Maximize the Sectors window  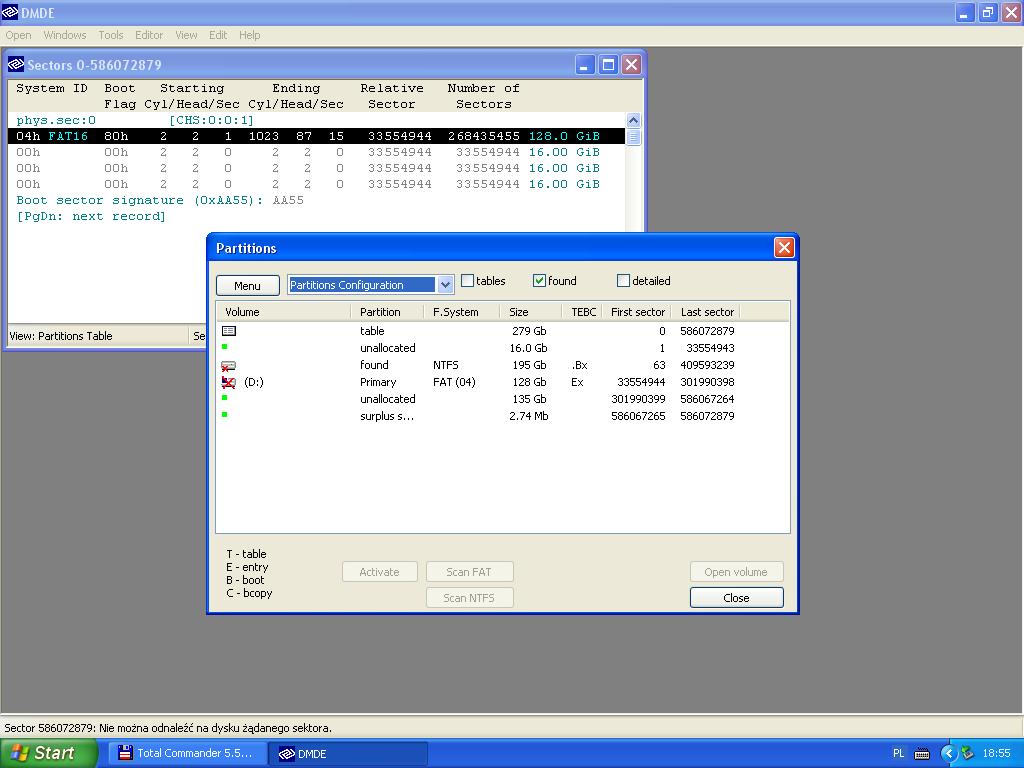pos(608,65)
